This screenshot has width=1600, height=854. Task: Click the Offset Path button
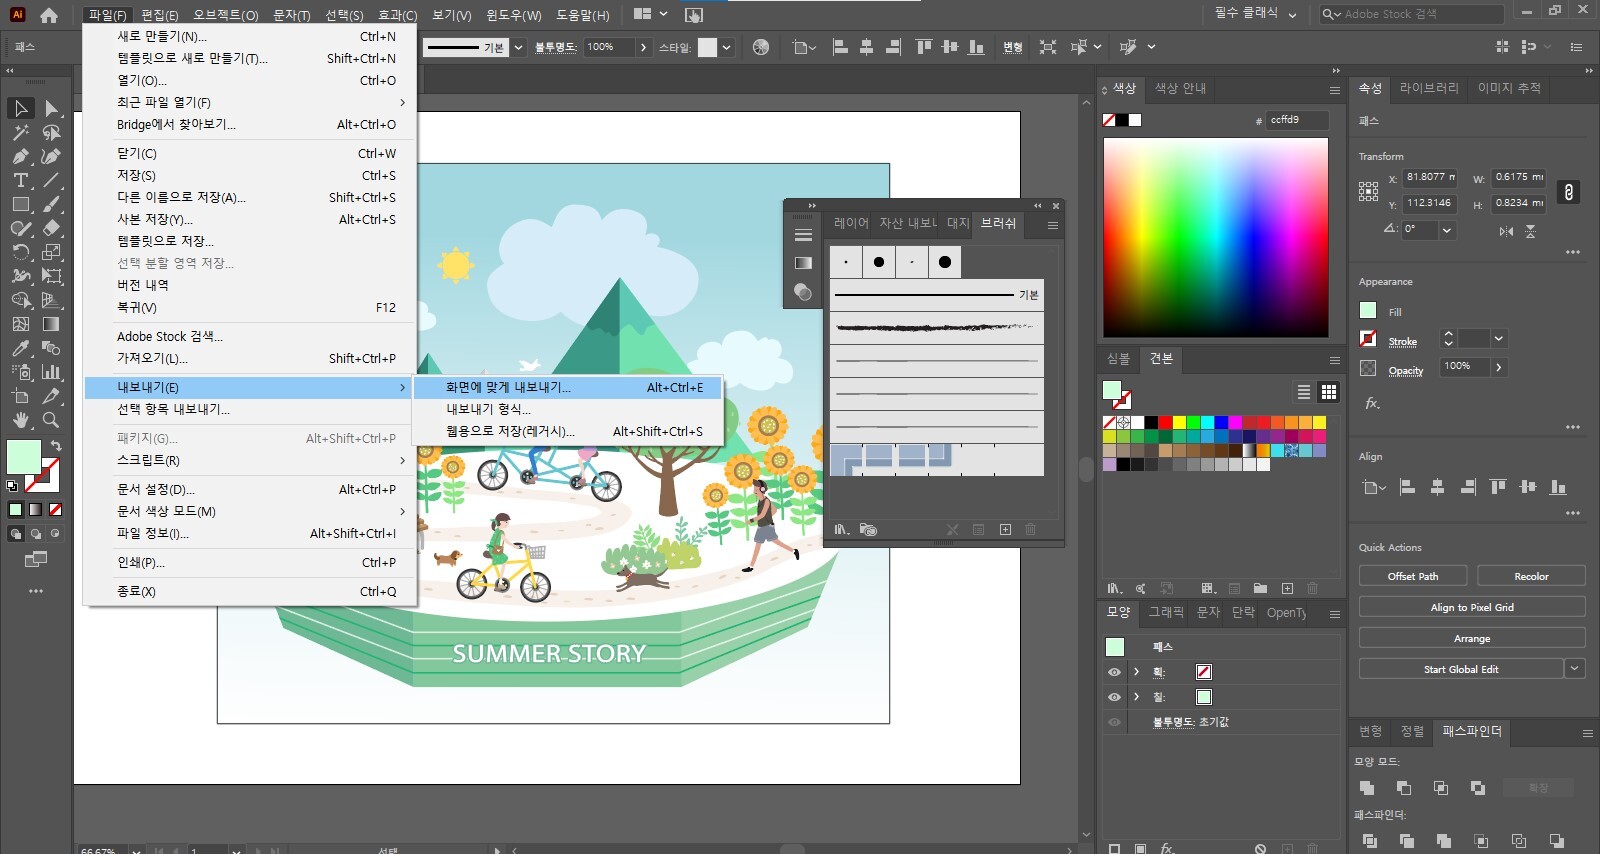1412,576
